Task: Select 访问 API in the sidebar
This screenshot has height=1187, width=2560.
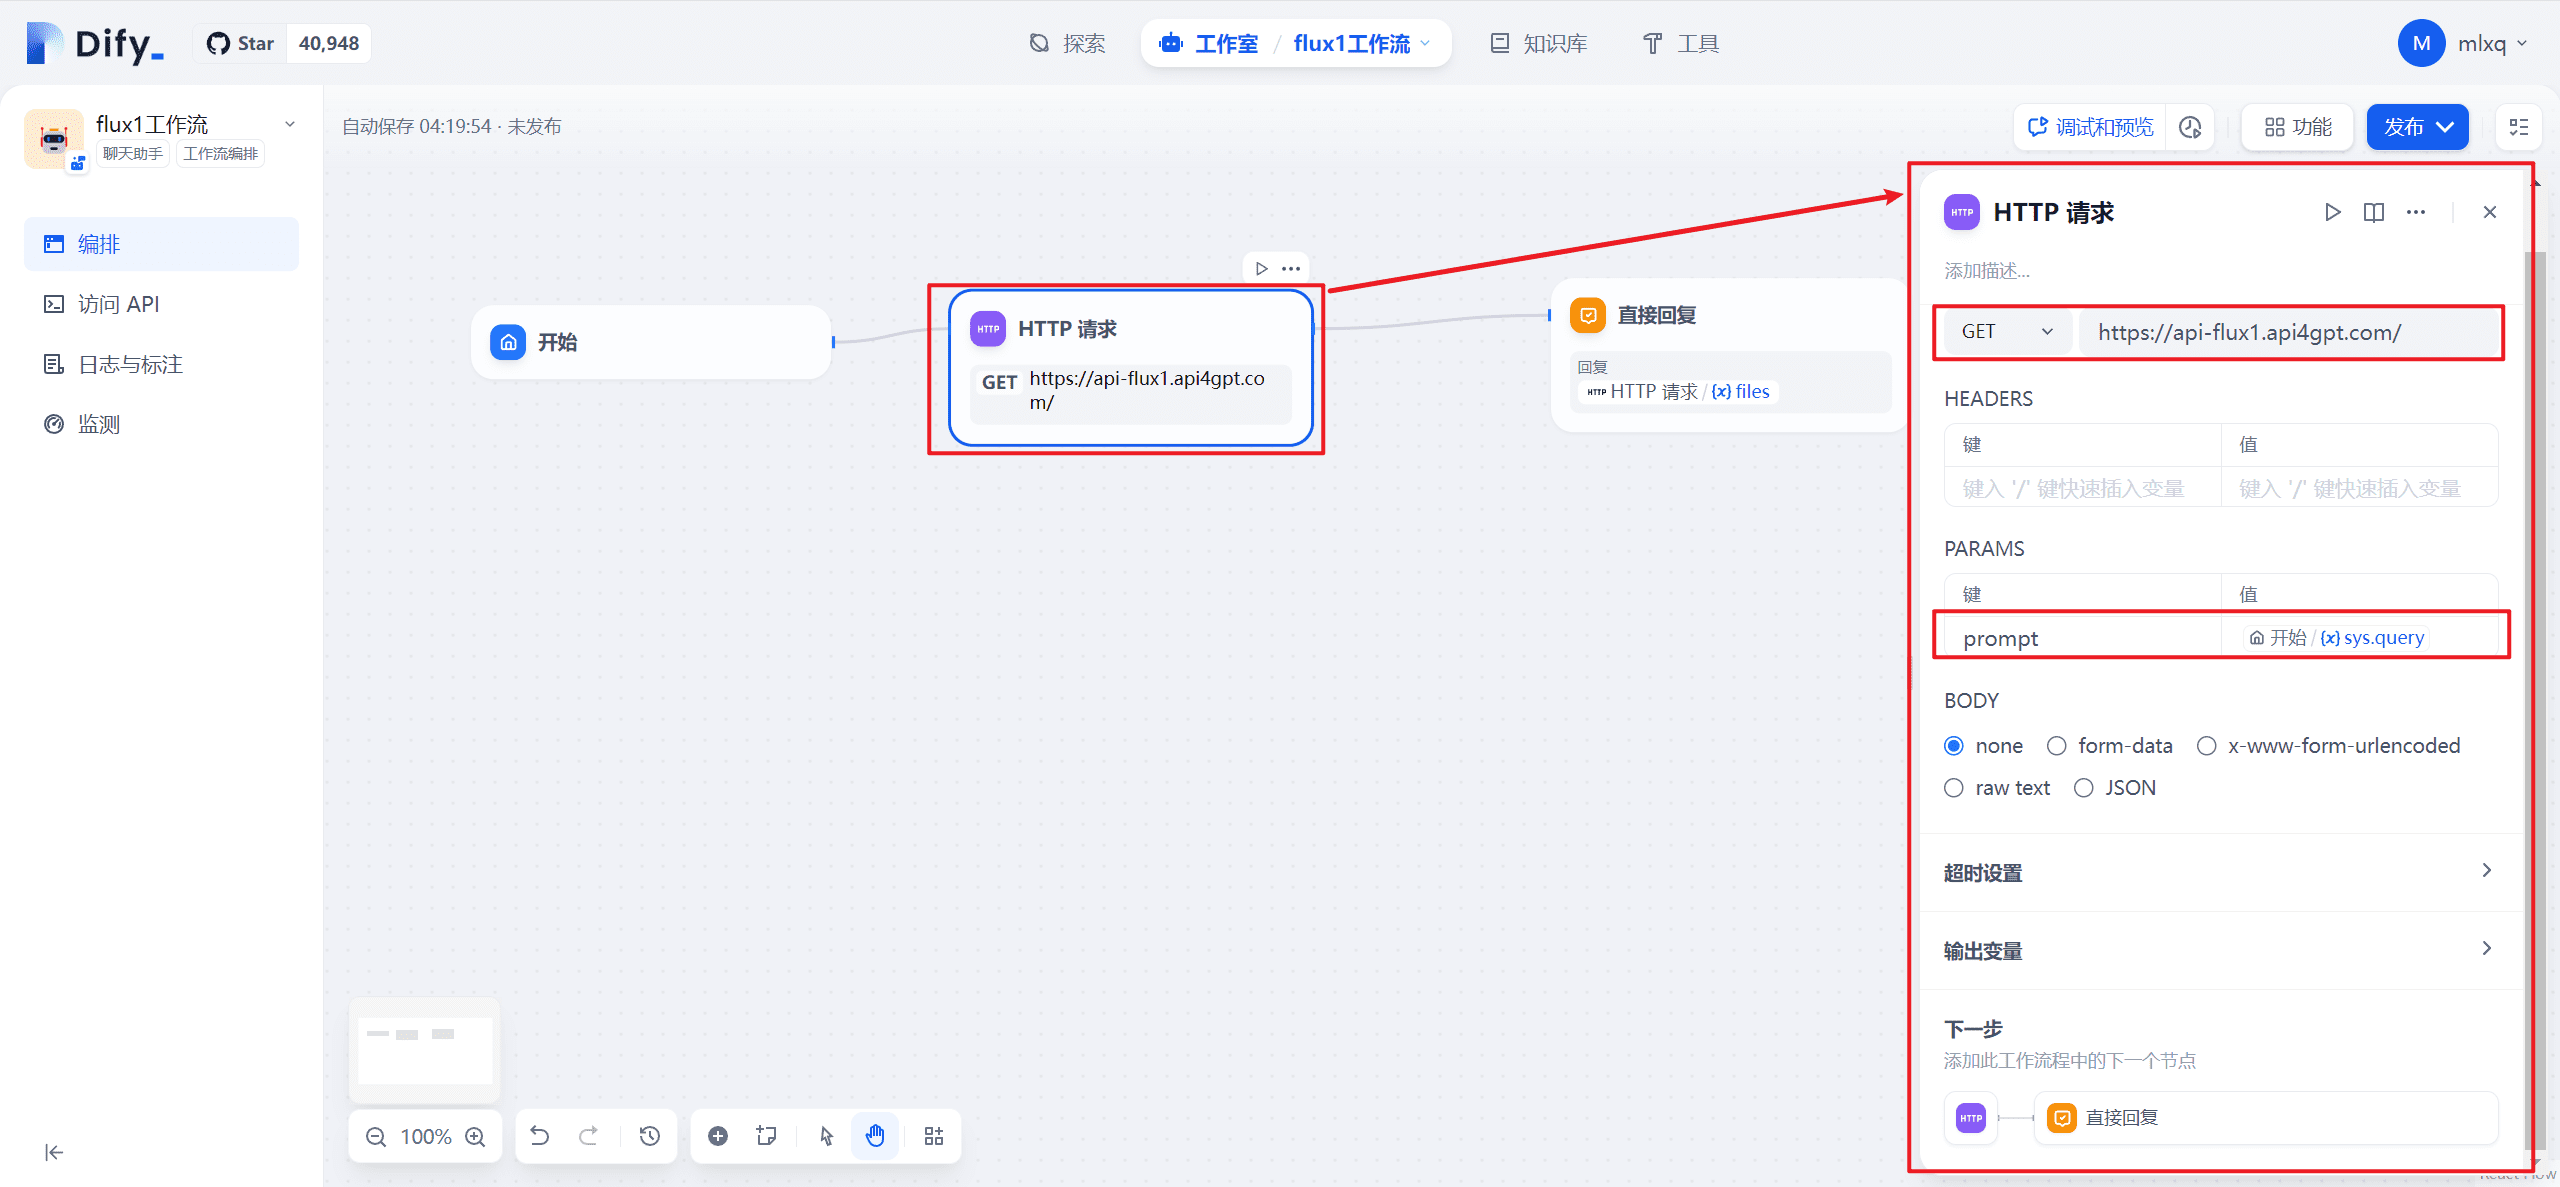Action: pos(161,304)
